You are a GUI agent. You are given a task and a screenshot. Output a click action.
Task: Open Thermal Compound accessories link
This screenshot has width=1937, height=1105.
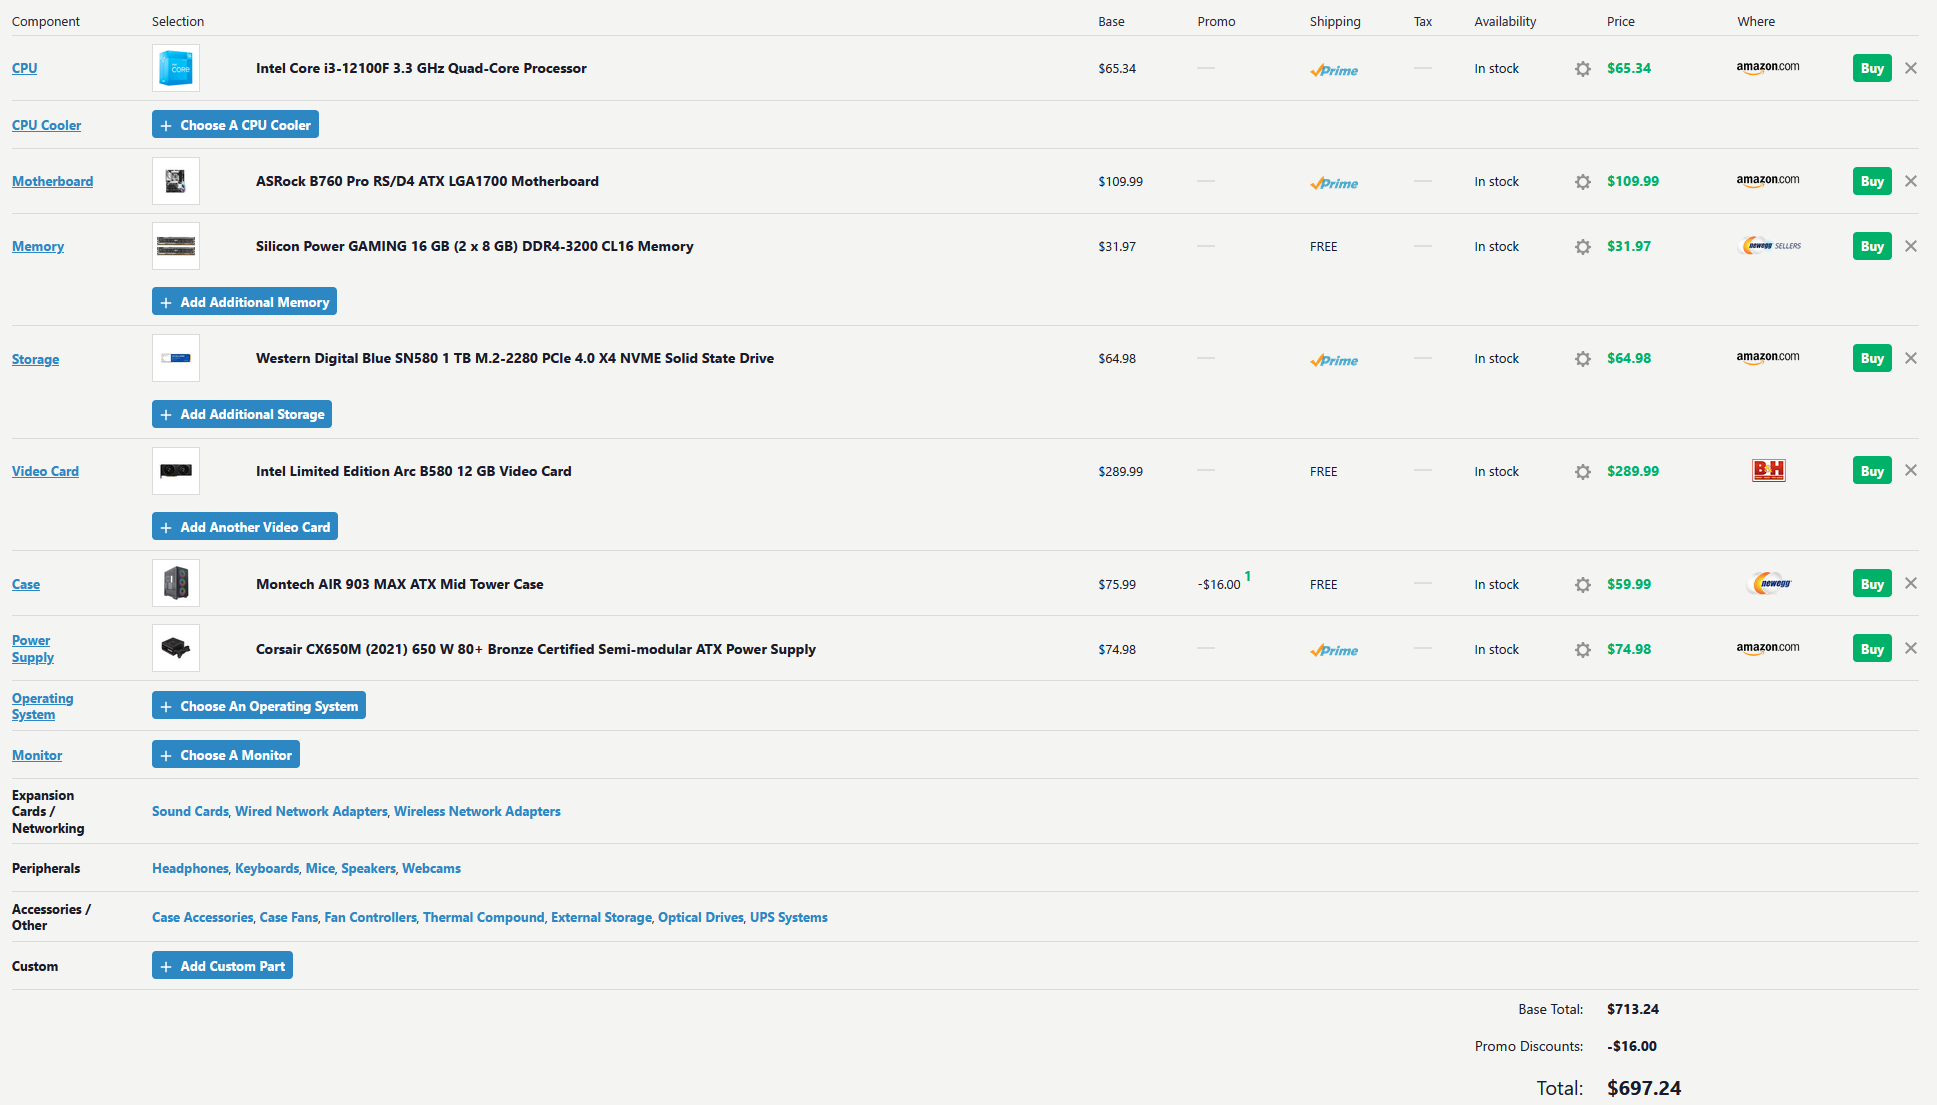click(484, 917)
